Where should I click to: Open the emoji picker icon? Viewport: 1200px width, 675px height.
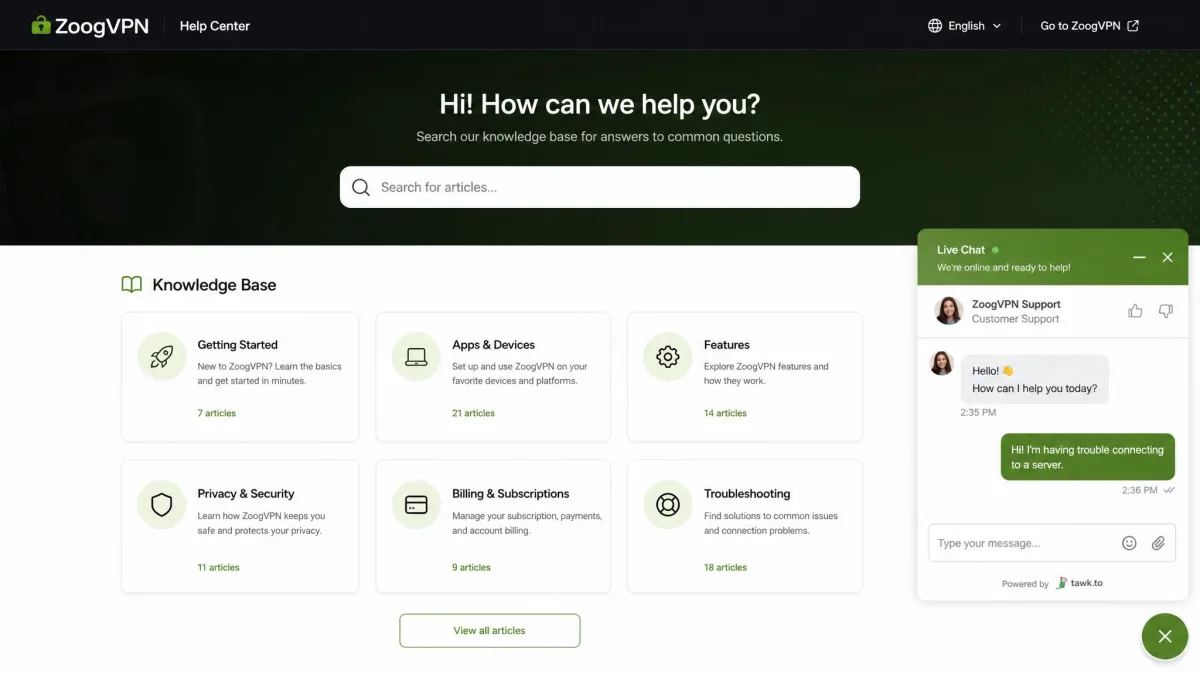click(x=1129, y=543)
